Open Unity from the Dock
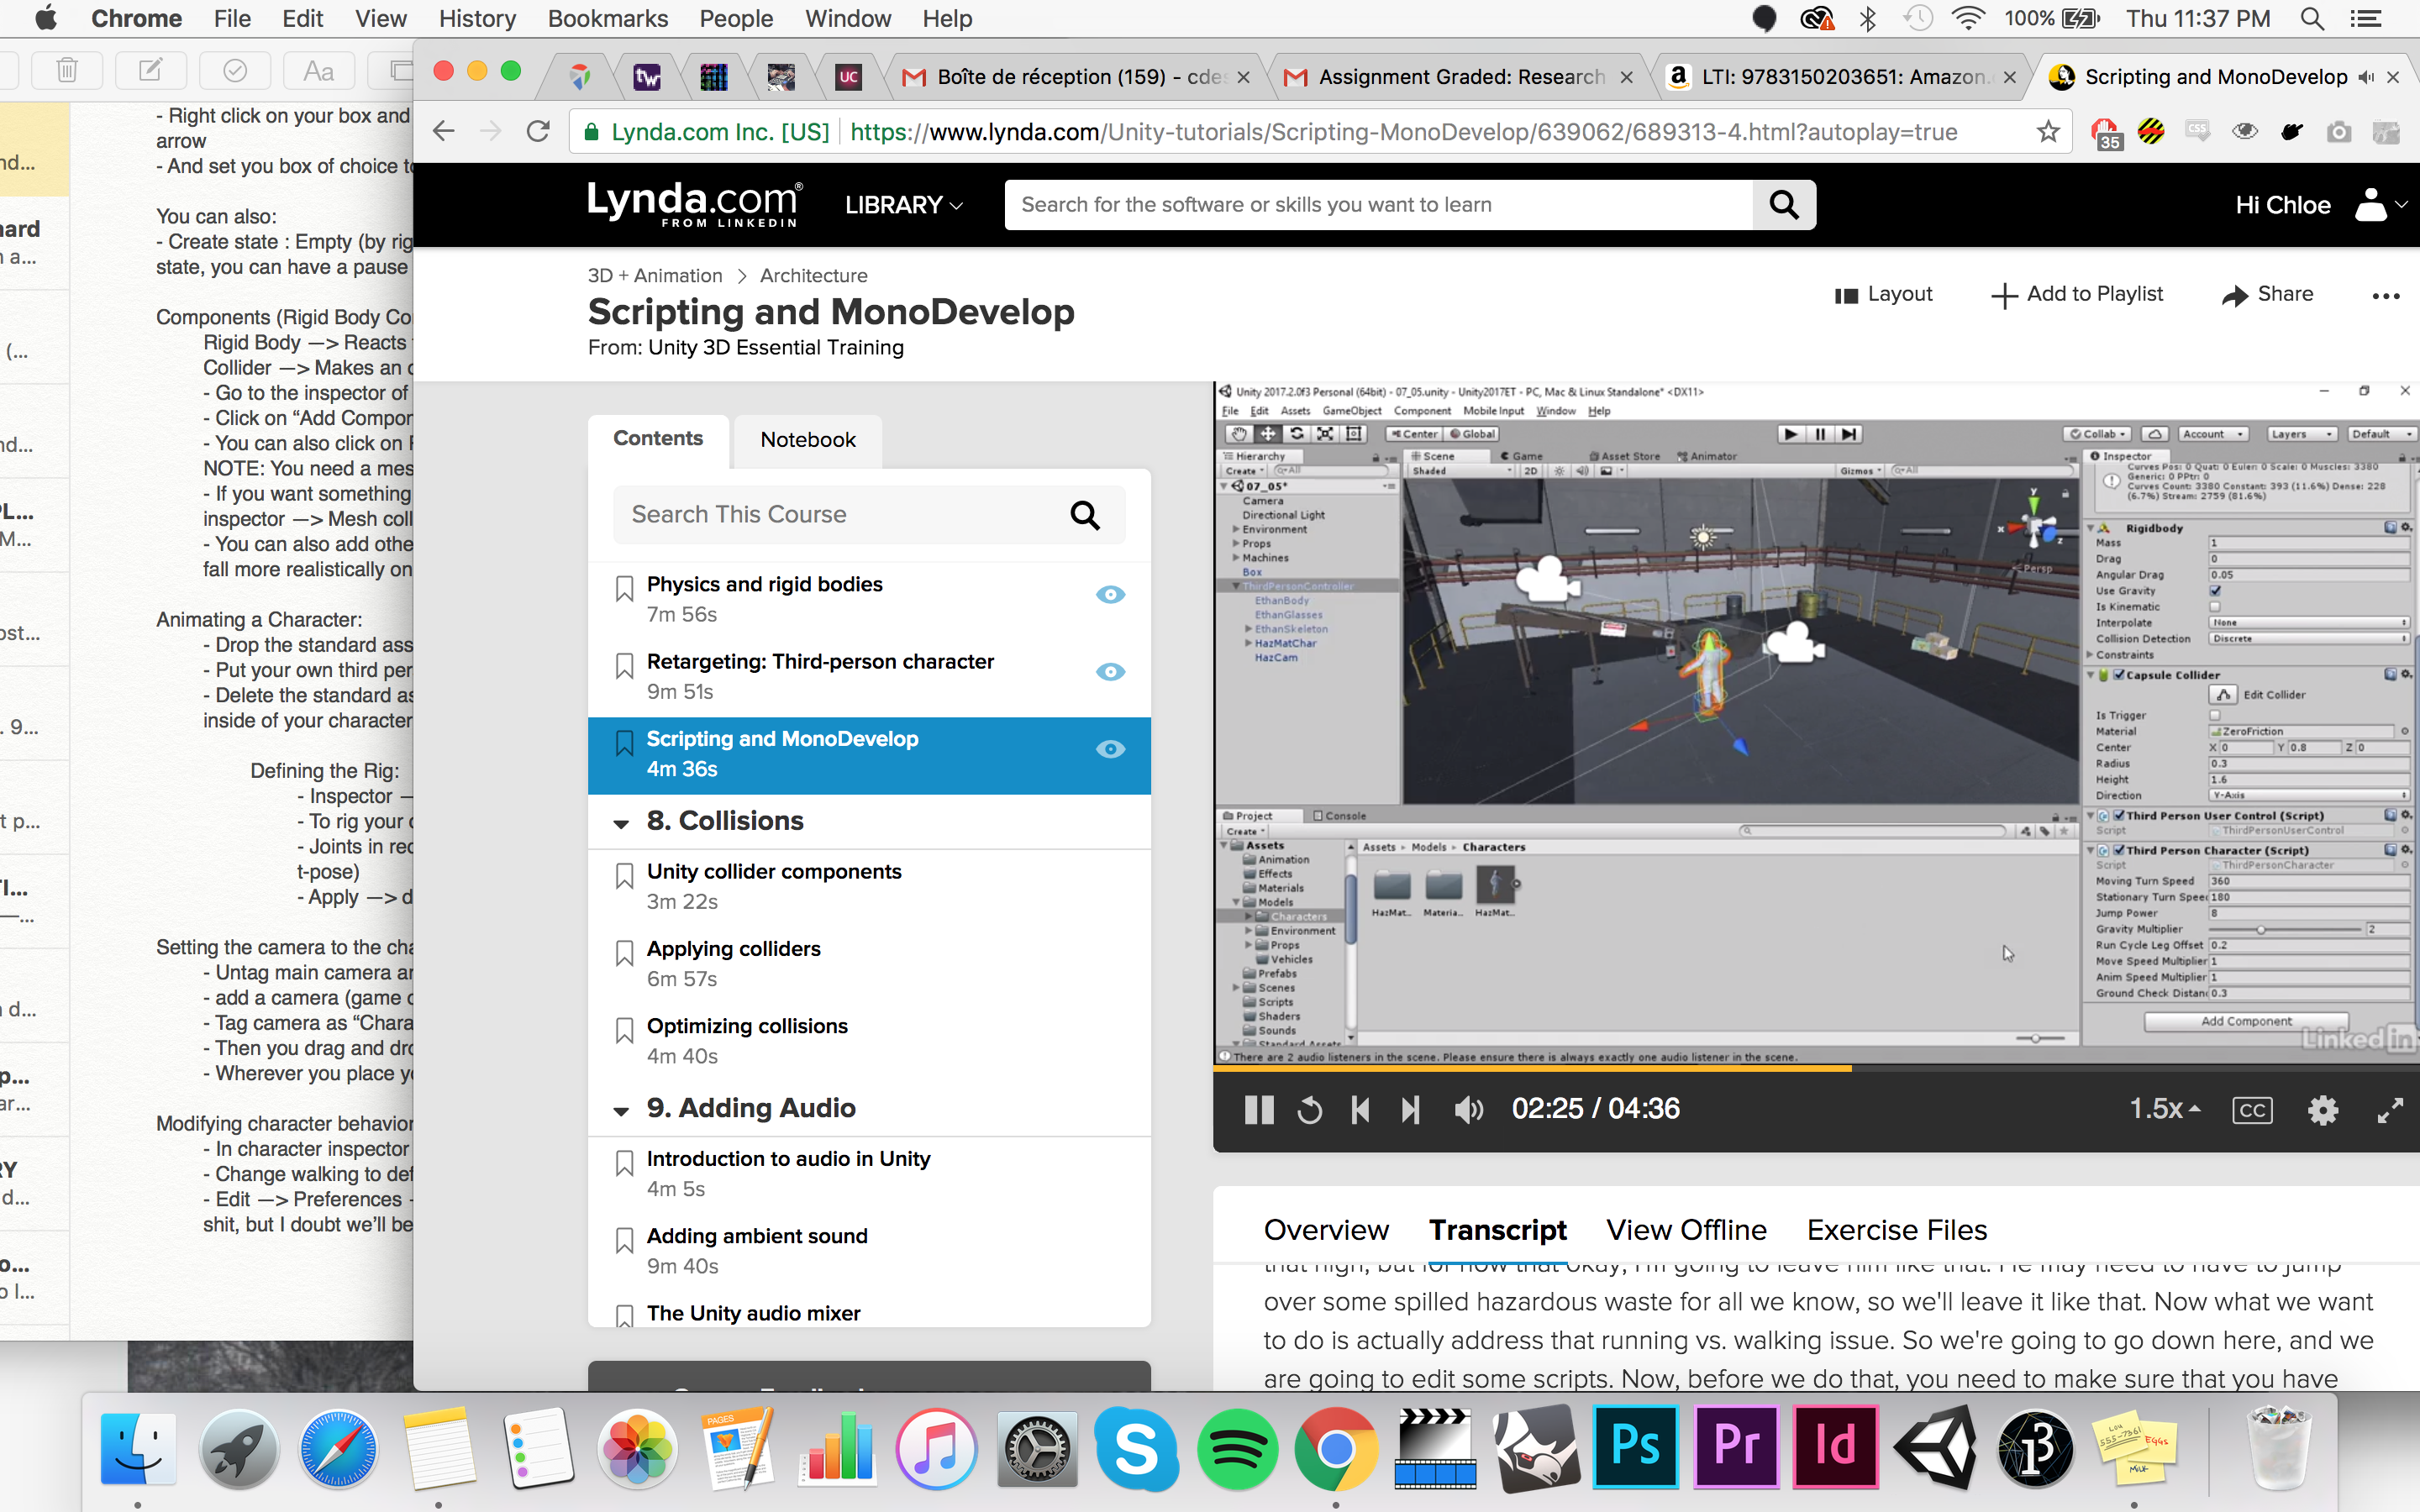Viewport: 2420px width, 1512px height. point(1935,1448)
